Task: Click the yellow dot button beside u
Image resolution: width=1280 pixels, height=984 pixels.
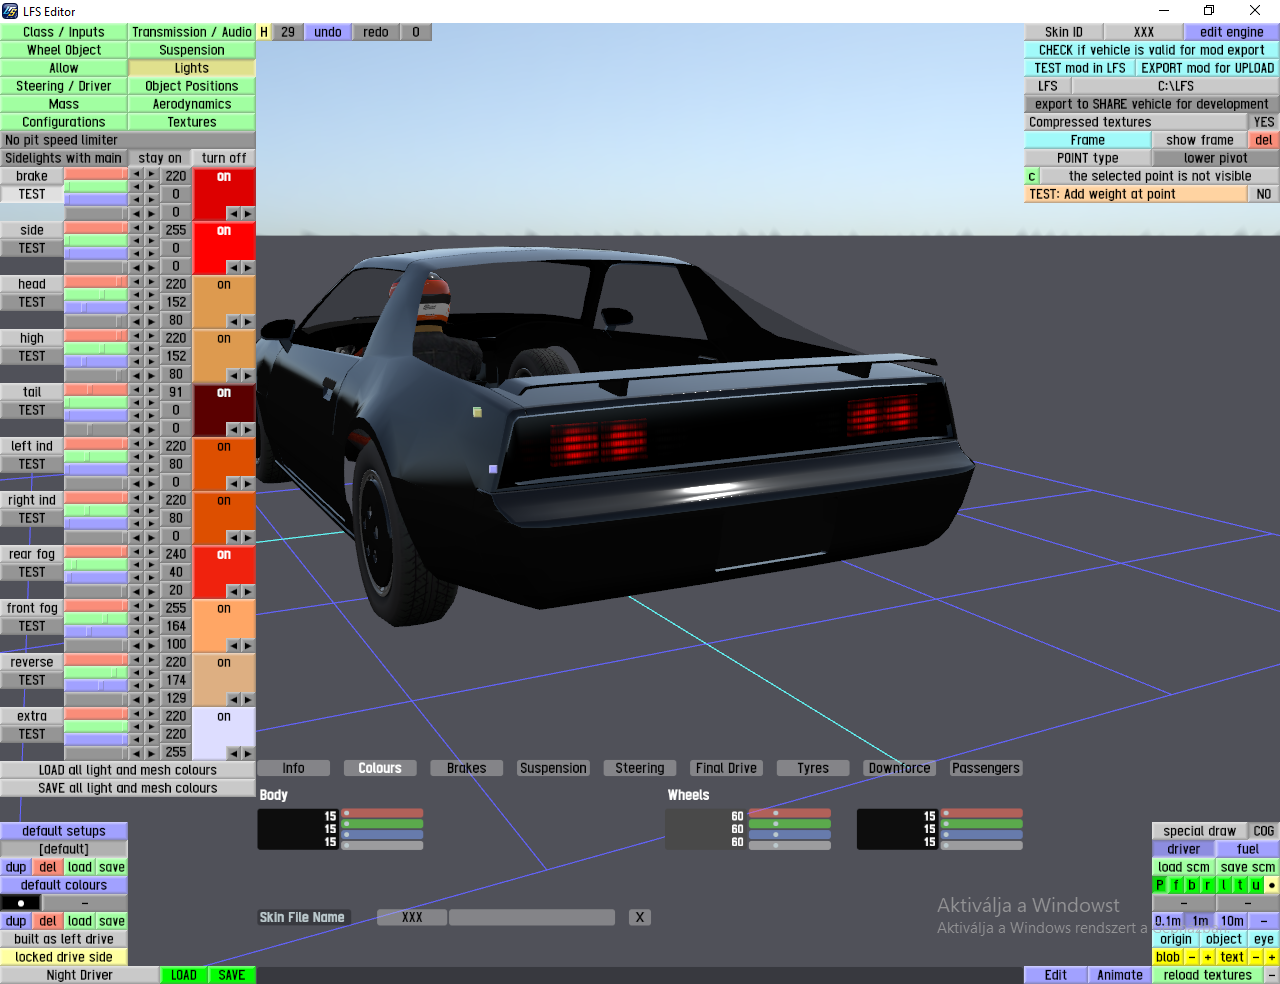Action: 1272,885
